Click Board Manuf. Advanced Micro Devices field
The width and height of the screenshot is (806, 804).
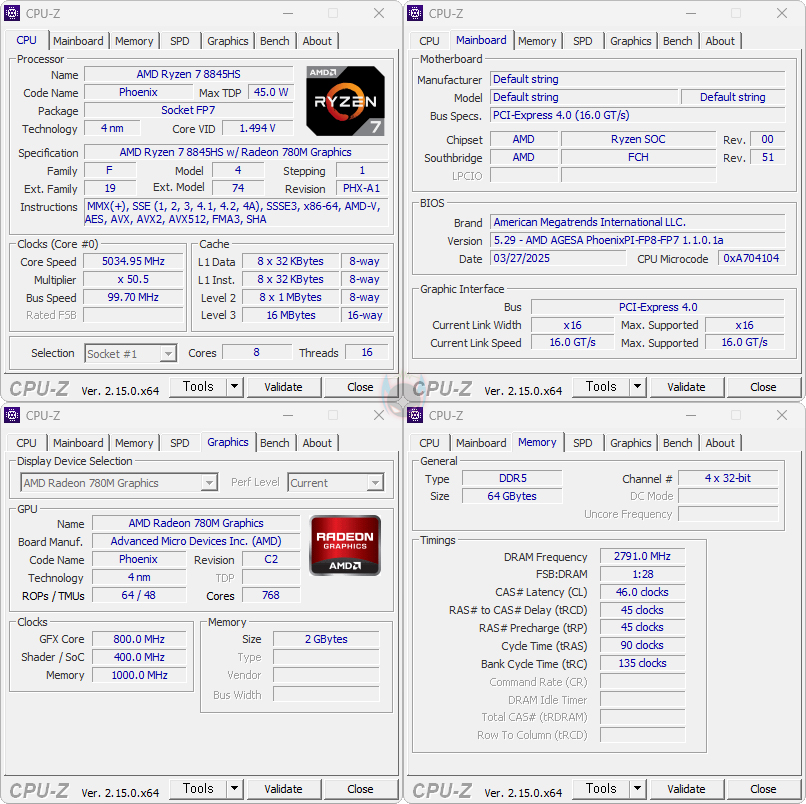[196, 541]
